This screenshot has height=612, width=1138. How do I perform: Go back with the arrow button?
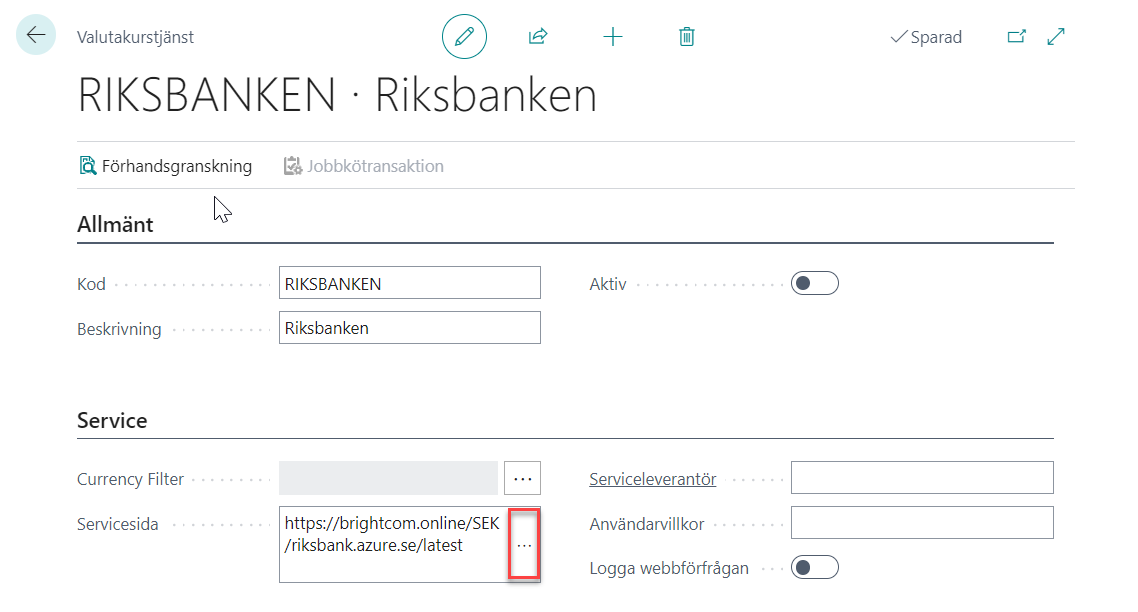[x=36, y=35]
